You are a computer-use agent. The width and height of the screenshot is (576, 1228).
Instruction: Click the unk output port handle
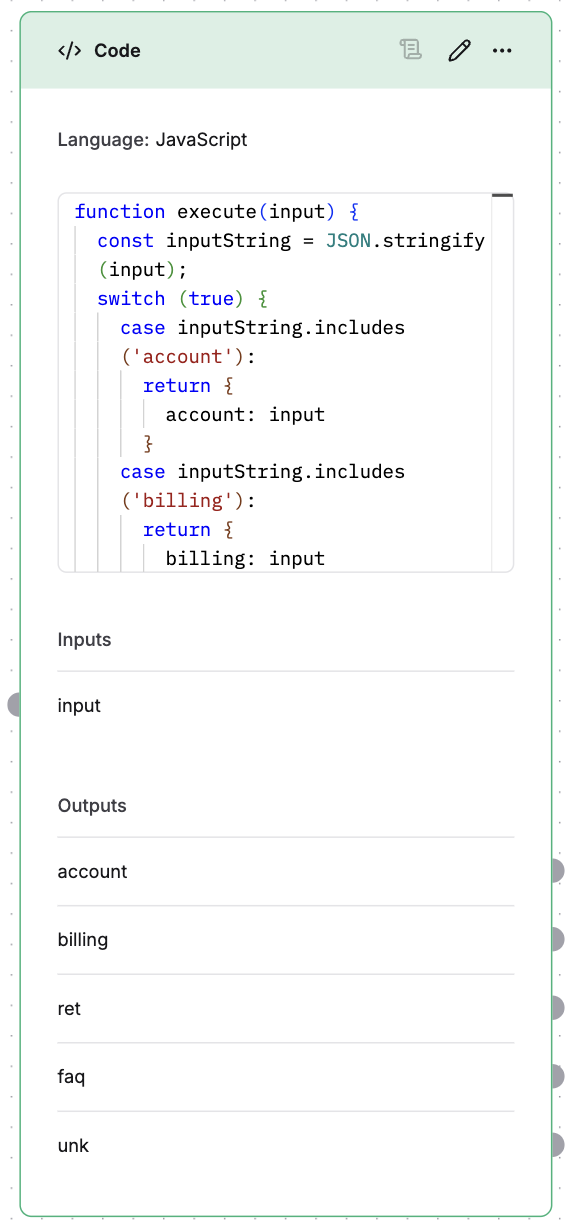point(560,1145)
